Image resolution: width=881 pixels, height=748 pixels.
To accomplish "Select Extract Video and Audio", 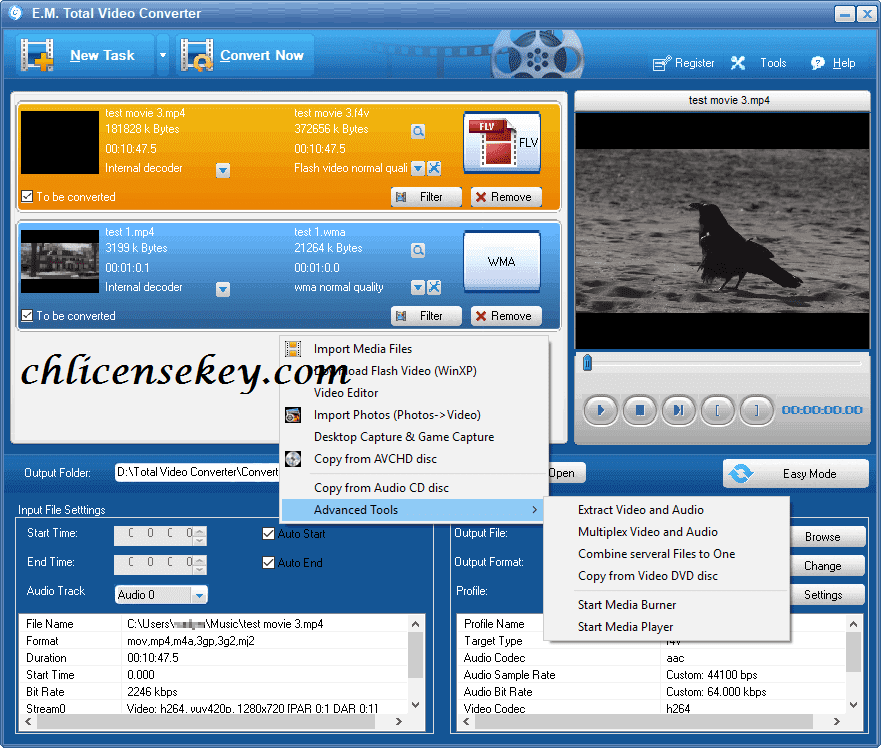I will click(666, 510).
